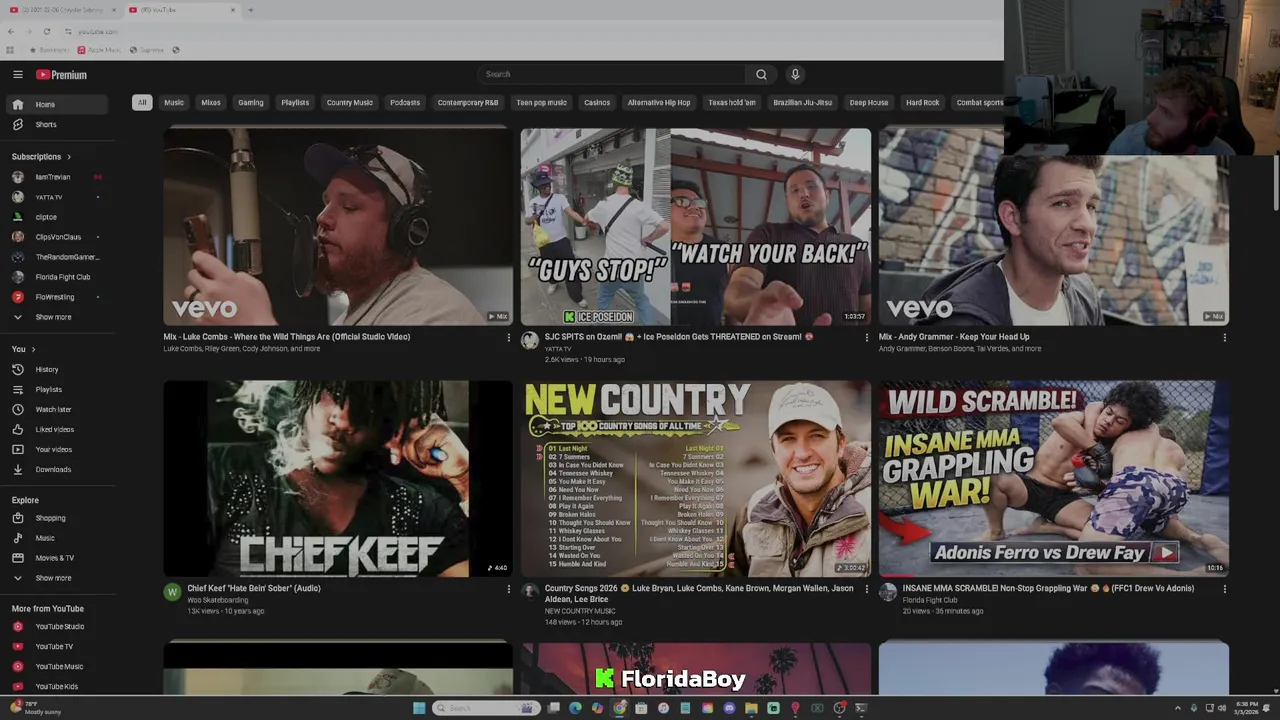
Task: Play New Country songs video thumbnail
Action: click(696, 478)
